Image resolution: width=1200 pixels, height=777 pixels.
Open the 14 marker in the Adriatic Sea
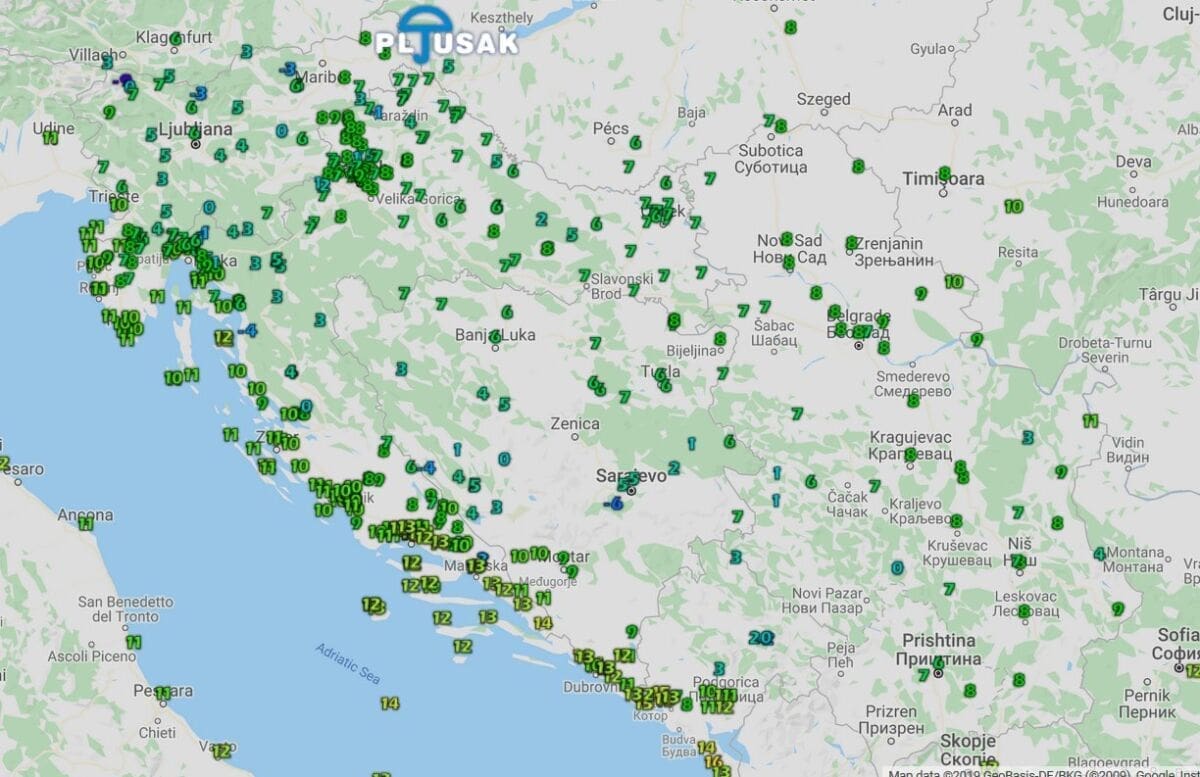[x=389, y=703]
